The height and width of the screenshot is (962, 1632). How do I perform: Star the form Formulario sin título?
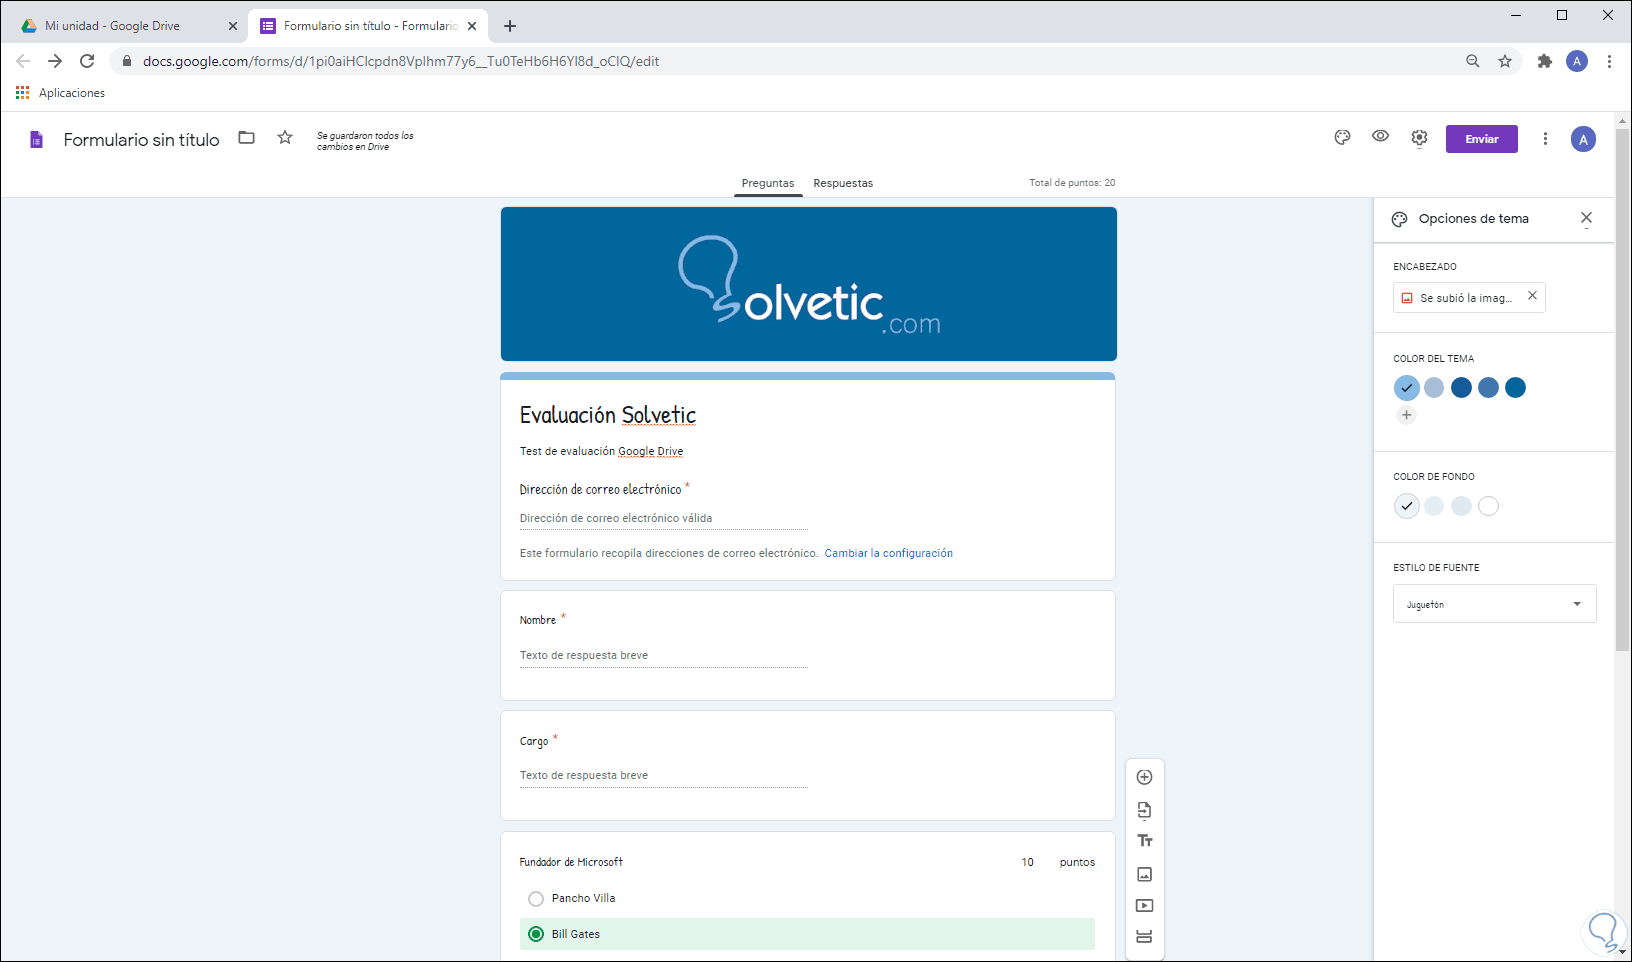pos(285,138)
